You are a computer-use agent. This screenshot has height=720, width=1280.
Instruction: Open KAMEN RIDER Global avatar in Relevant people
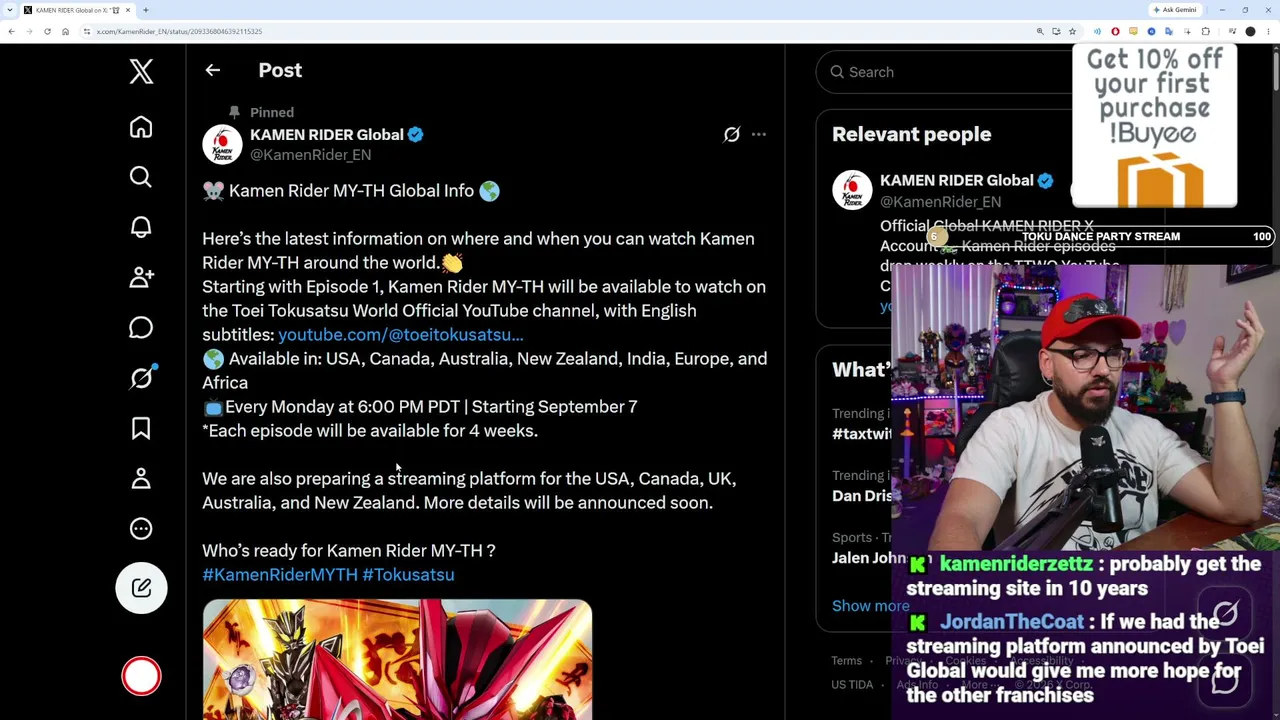click(852, 190)
